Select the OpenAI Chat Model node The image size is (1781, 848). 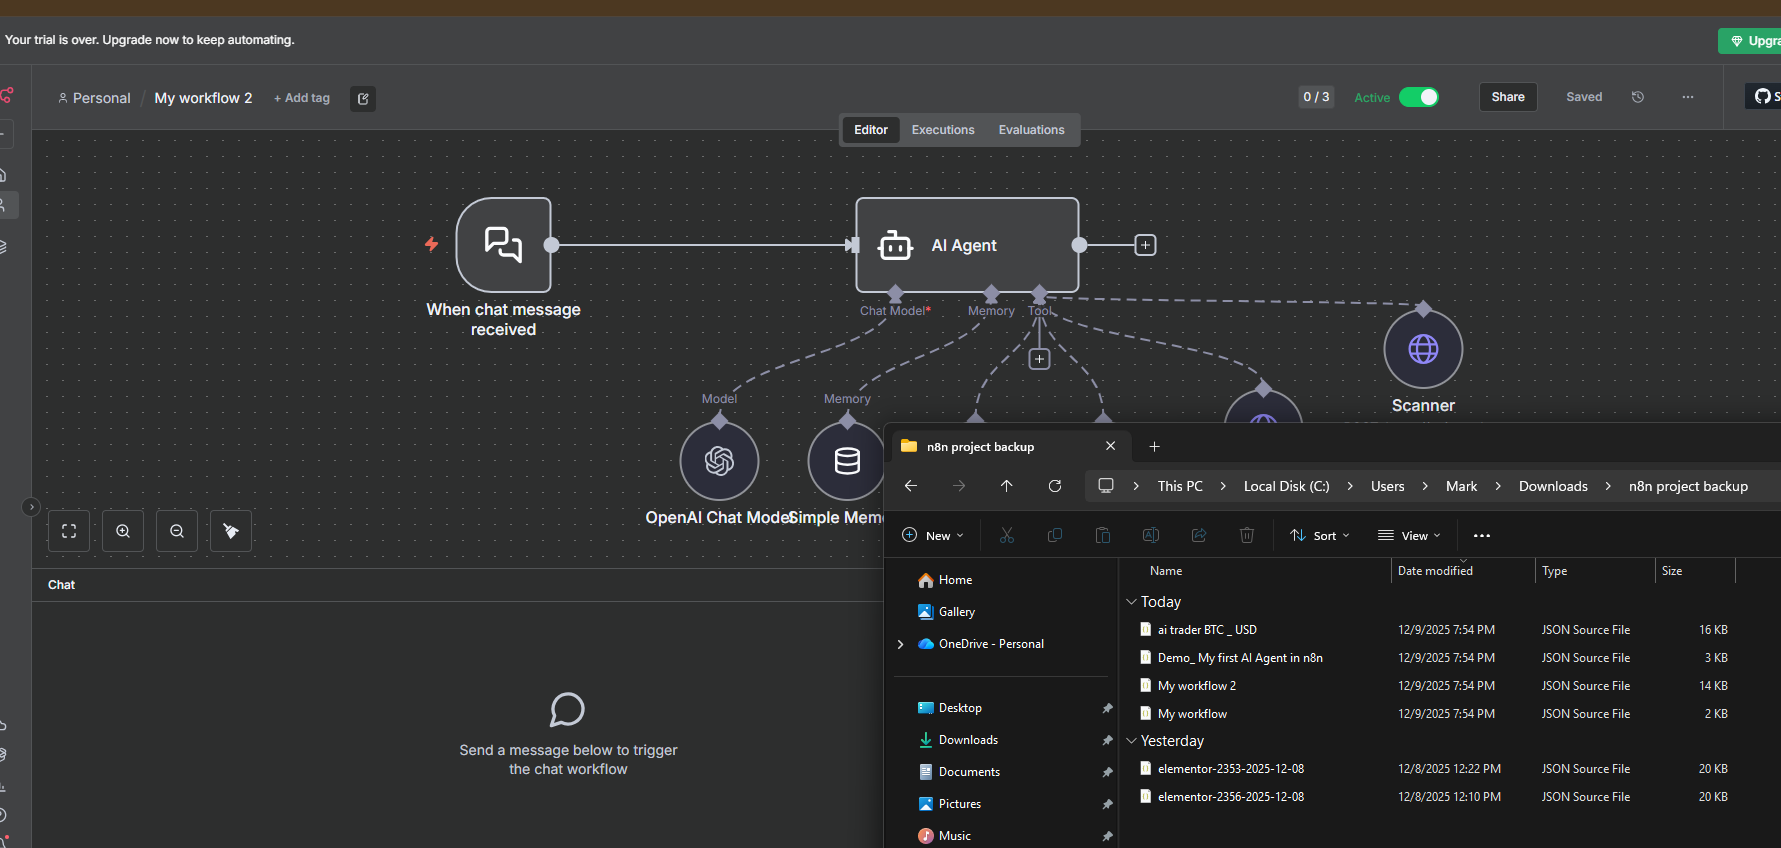coord(719,461)
